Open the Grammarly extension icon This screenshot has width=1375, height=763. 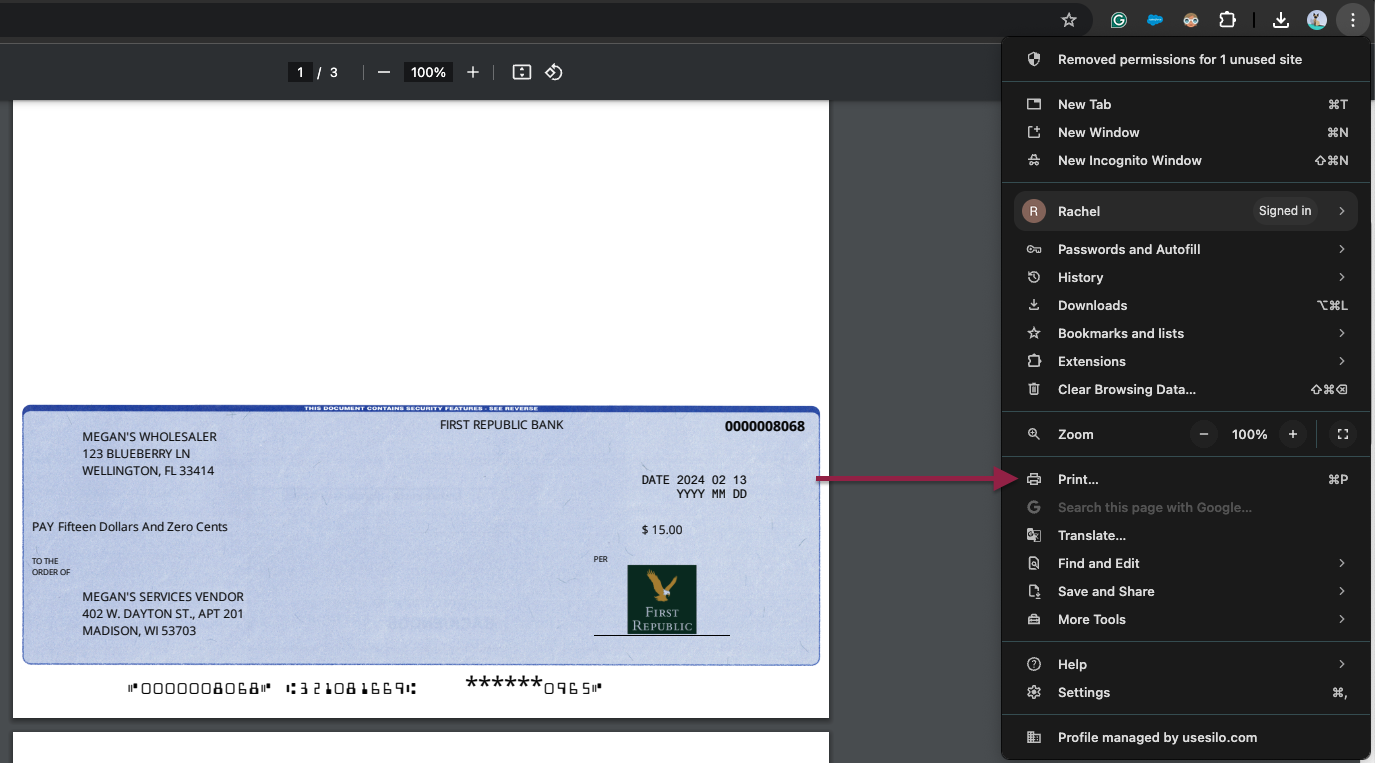(x=1119, y=19)
